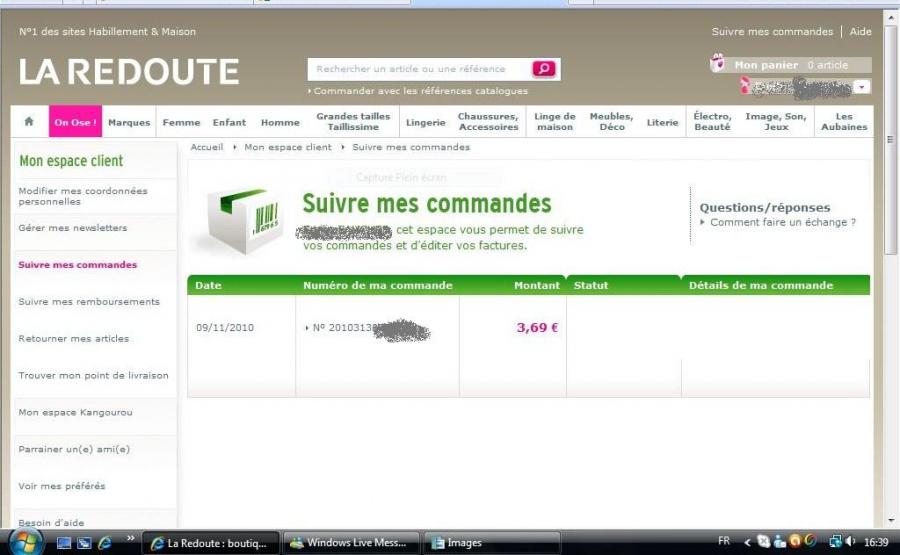The image size is (900, 555).
Task: Click into the article search field
Action: pyautogui.click(x=418, y=69)
